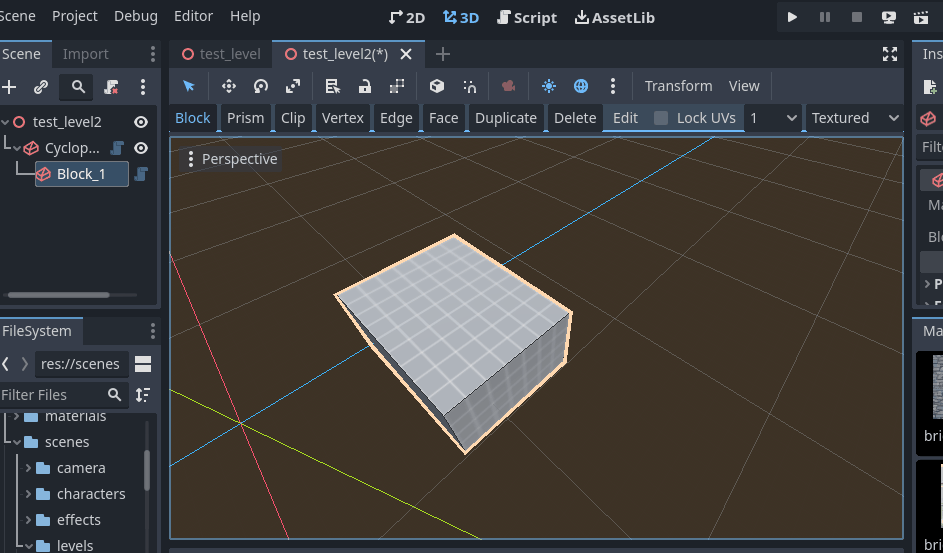Open Scene dock extra options menu
The height and width of the screenshot is (553, 943).
[143, 87]
